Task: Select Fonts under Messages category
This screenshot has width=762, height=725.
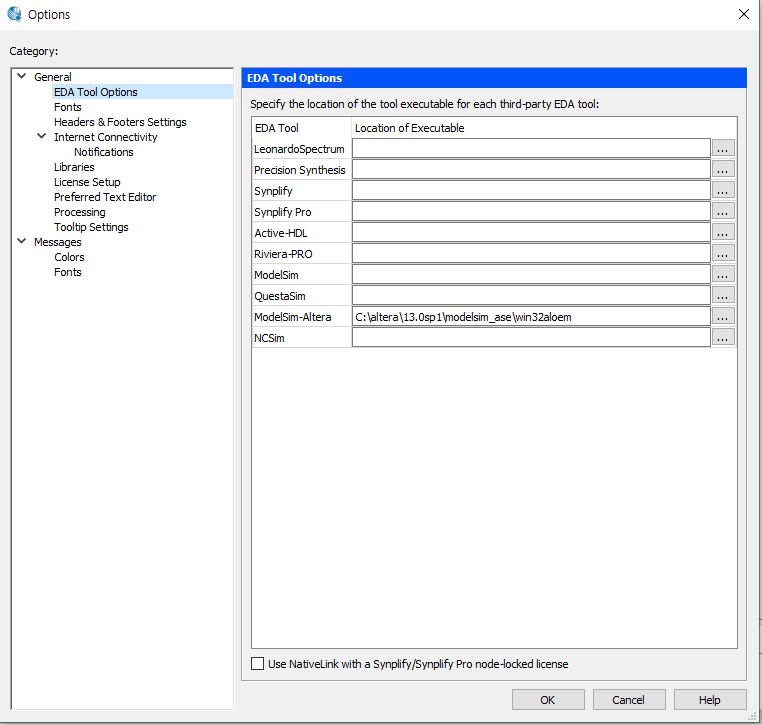Action: pos(68,272)
